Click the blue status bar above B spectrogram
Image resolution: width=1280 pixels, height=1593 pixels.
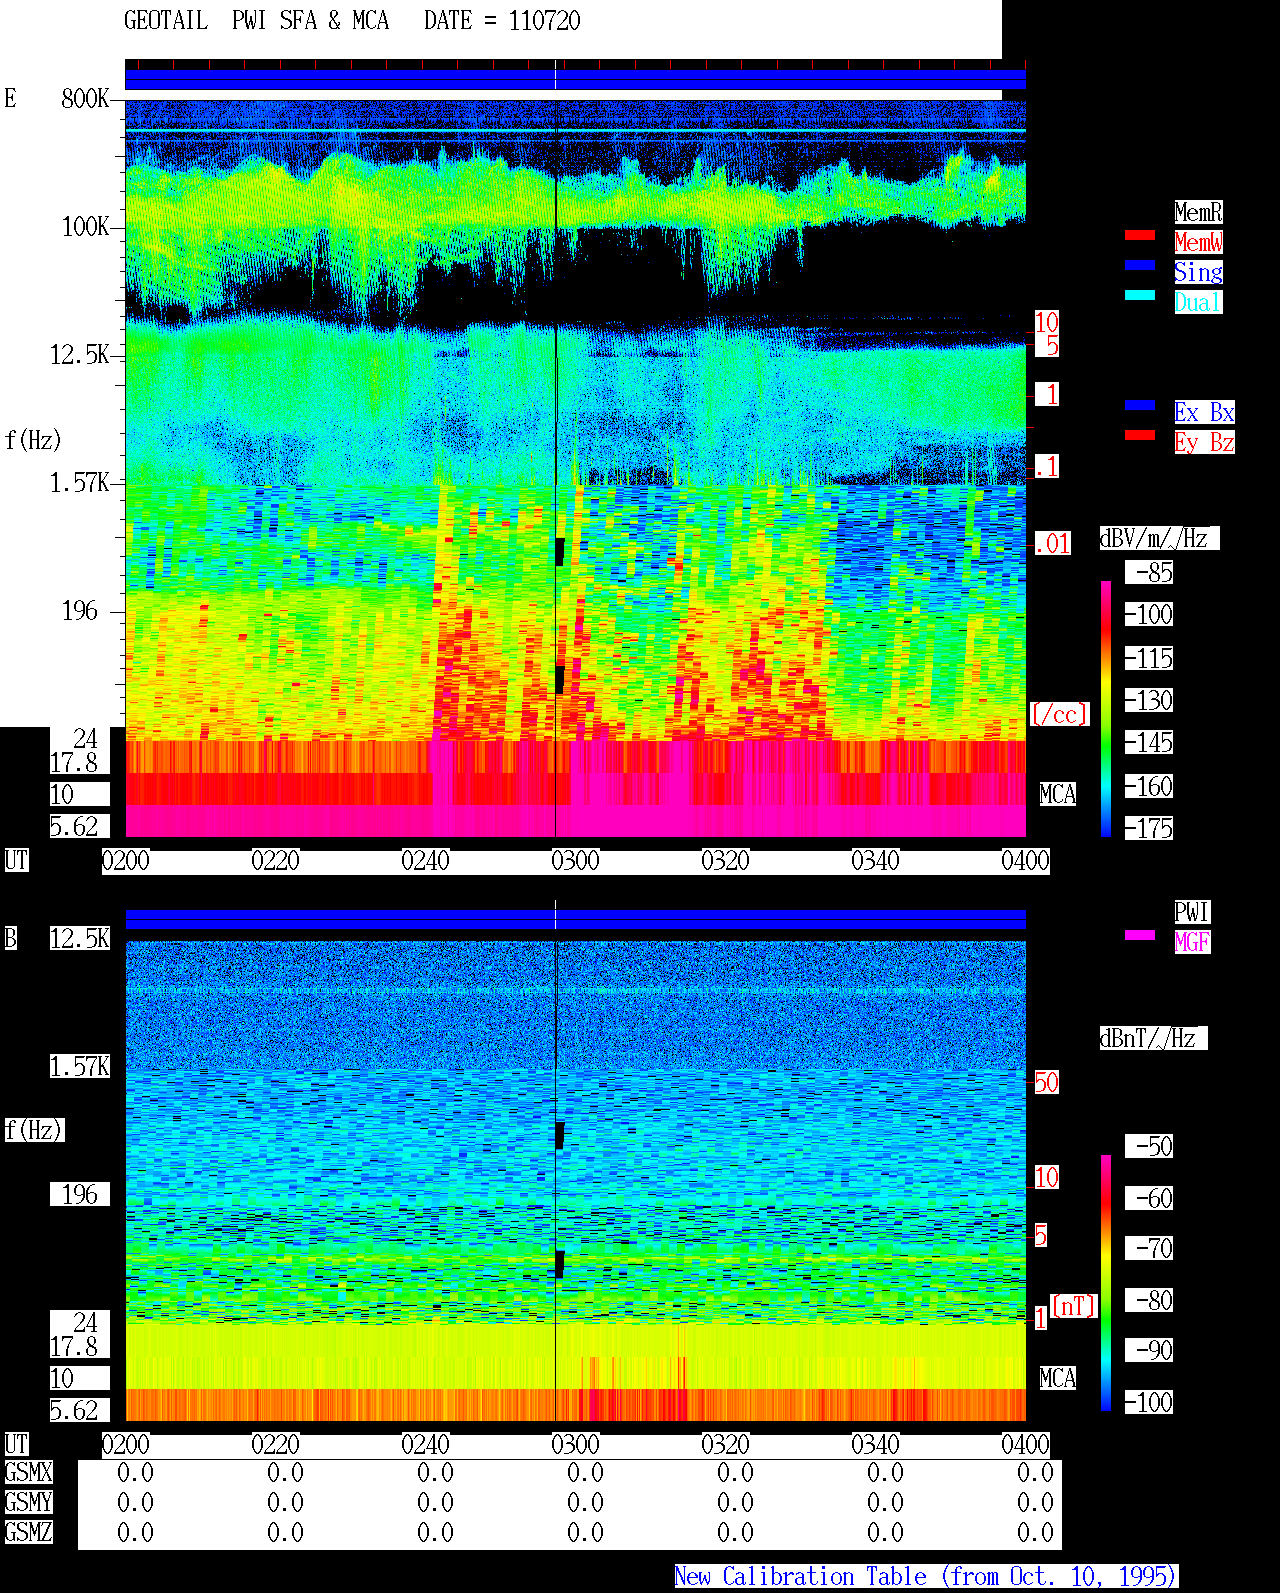tap(575, 919)
